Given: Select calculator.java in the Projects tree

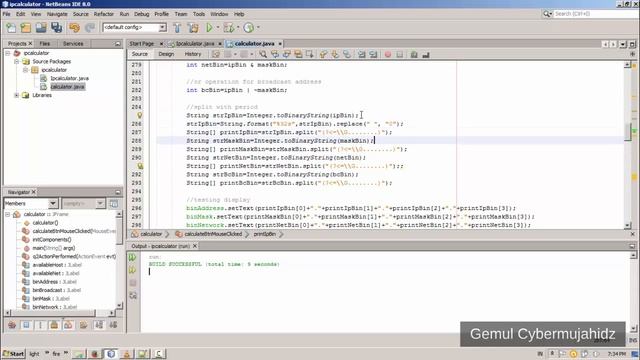Looking at the screenshot, I should click(x=67, y=87).
